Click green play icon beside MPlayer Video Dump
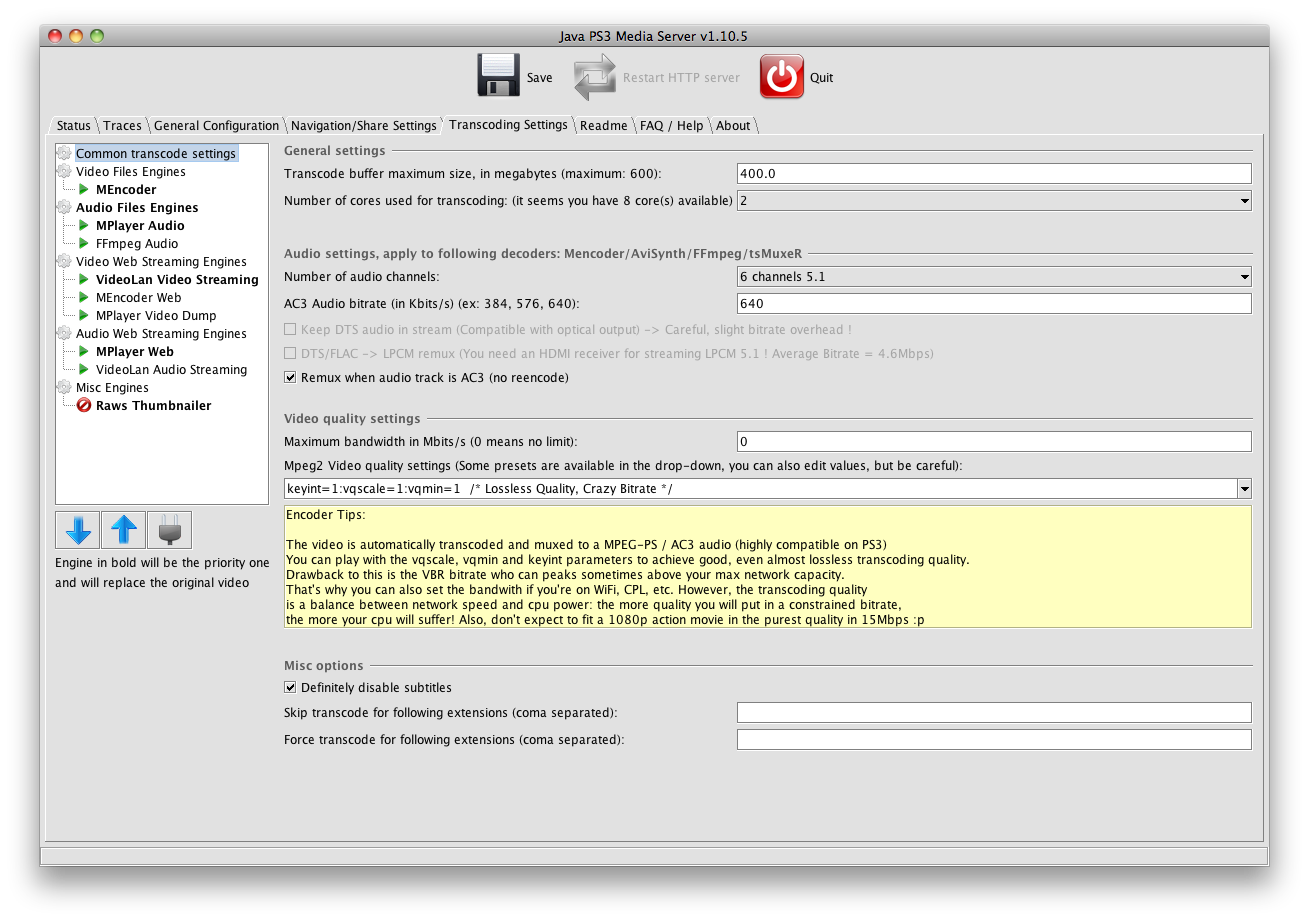The height and width of the screenshot is (921, 1309). [x=84, y=316]
